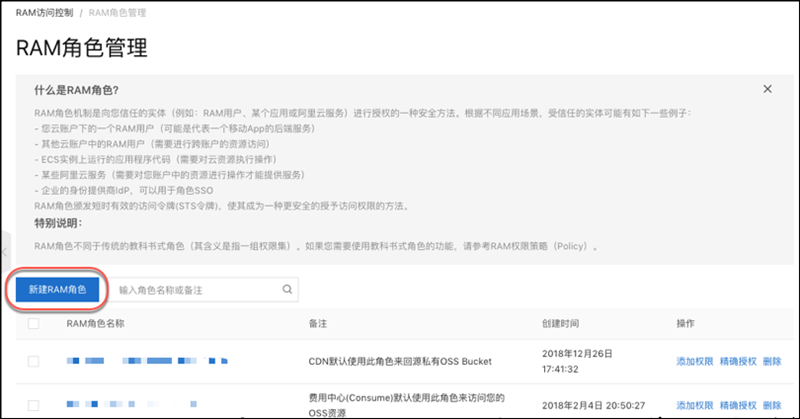Toggle the select-all checkbox in table header
The height and width of the screenshot is (419, 800).
tap(34, 324)
